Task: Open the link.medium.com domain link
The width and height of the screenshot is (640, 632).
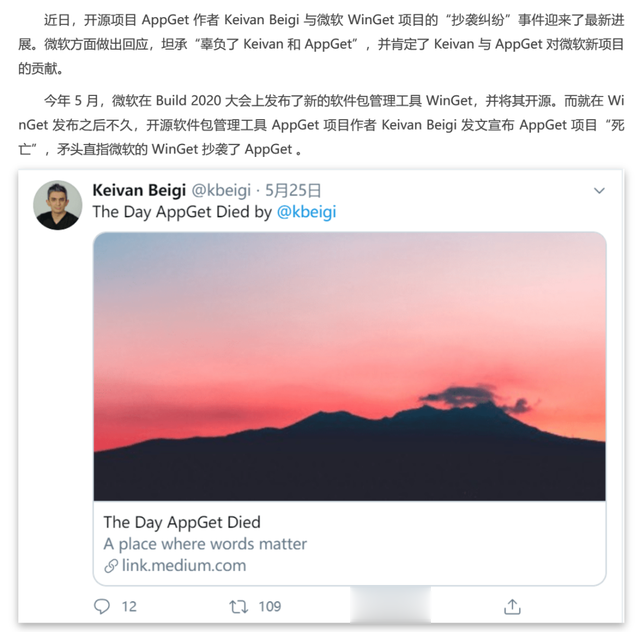Action: point(184,565)
